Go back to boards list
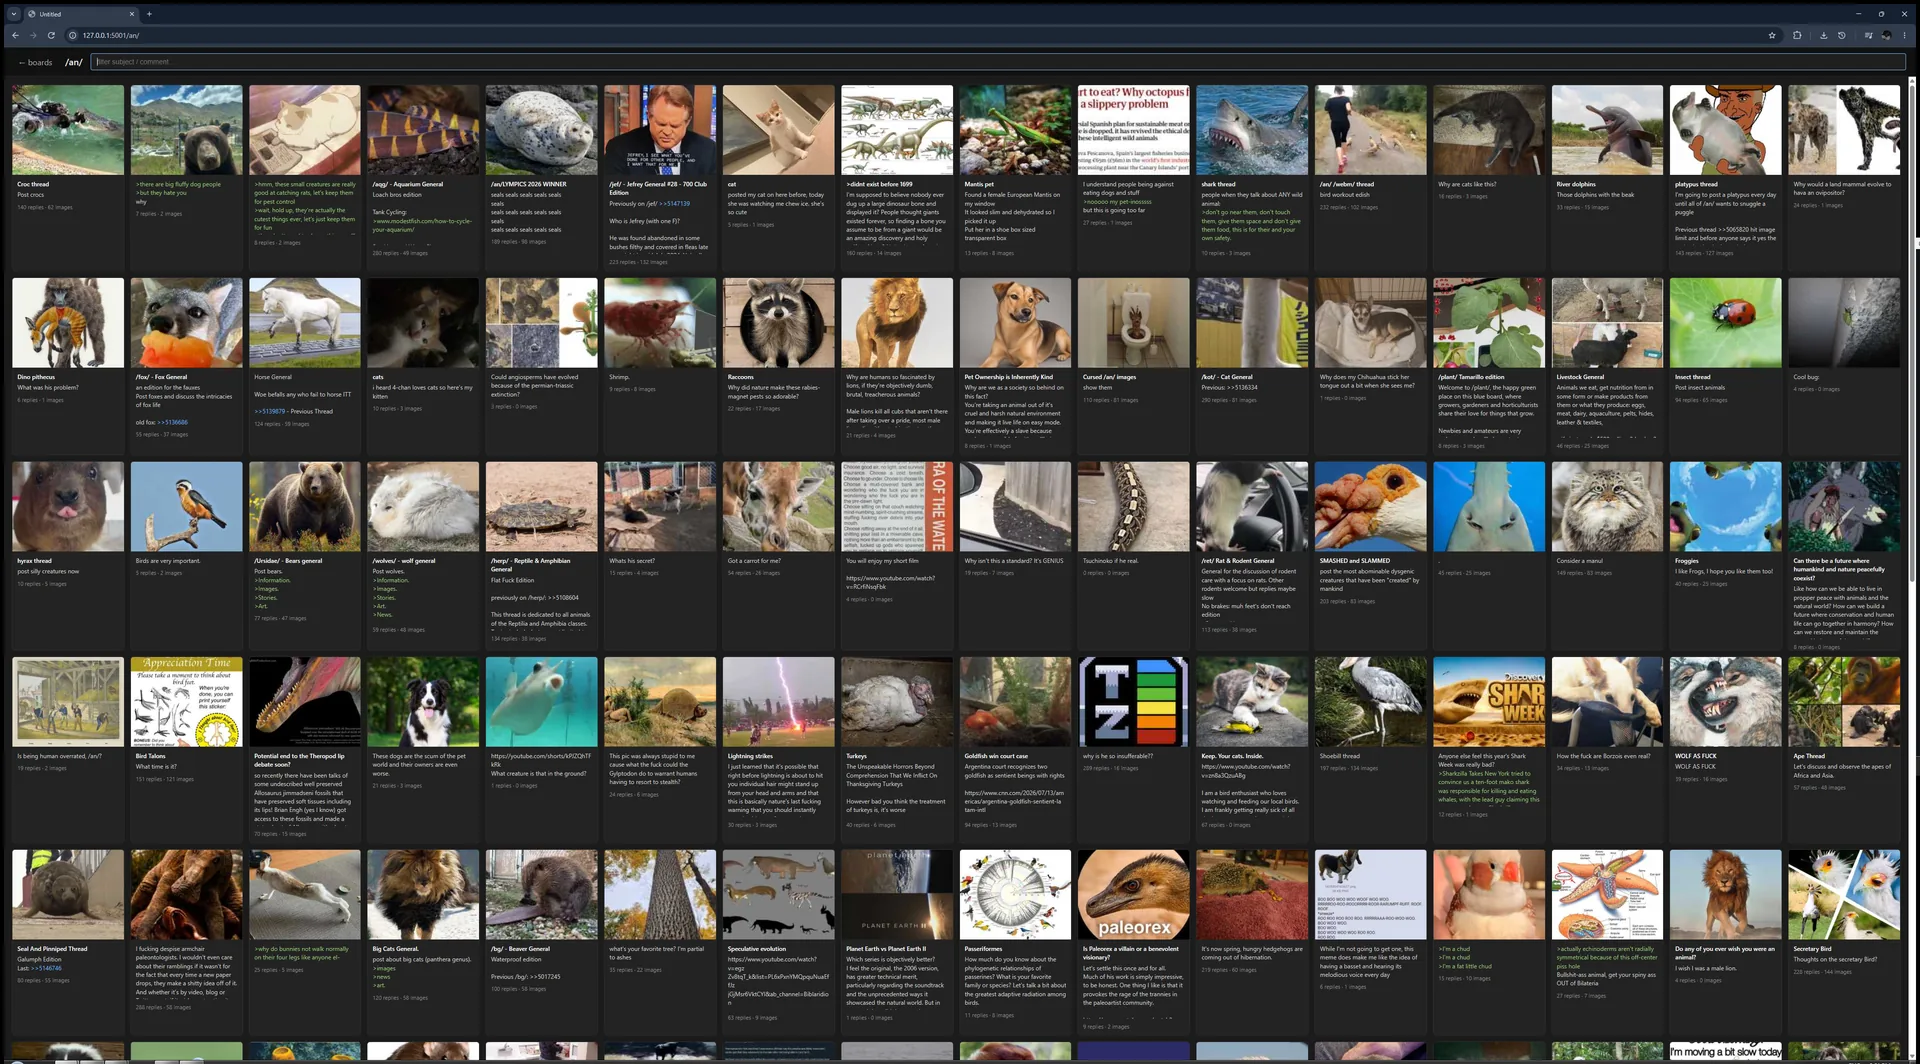The height and width of the screenshot is (1064, 1920). pyautogui.click(x=35, y=62)
